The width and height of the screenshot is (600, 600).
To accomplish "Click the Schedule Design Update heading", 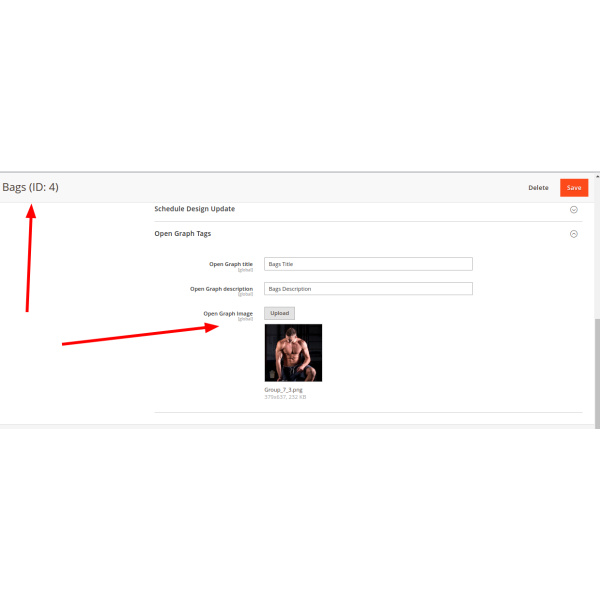I will click(x=194, y=209).
